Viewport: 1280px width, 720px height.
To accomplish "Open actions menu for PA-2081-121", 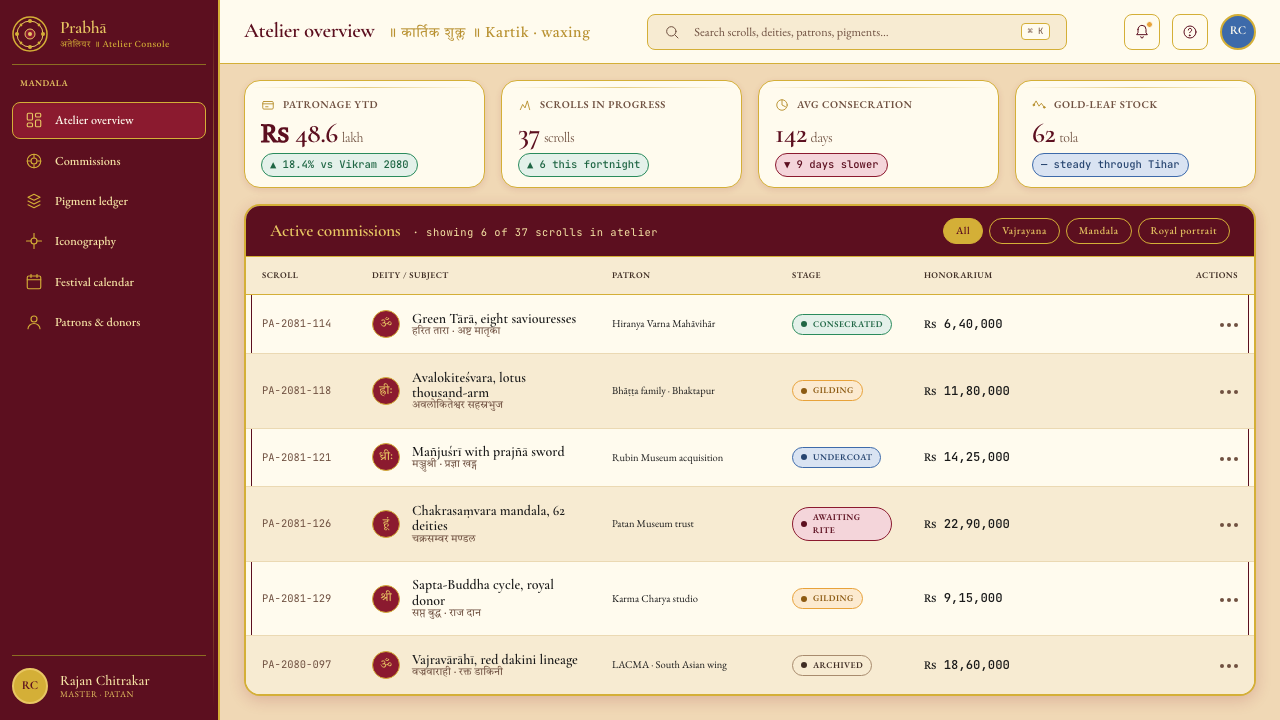I will (x=1229, y=458).
